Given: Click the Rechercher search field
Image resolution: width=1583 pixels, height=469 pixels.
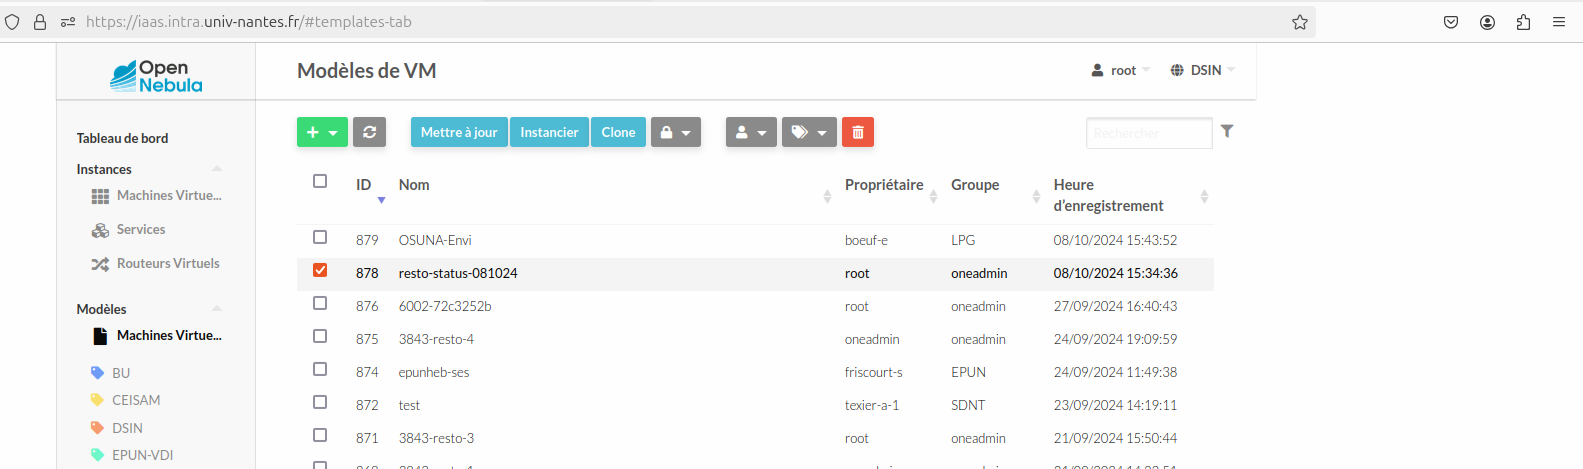Looking at the screenshot, I should [x=1149, y=133].
